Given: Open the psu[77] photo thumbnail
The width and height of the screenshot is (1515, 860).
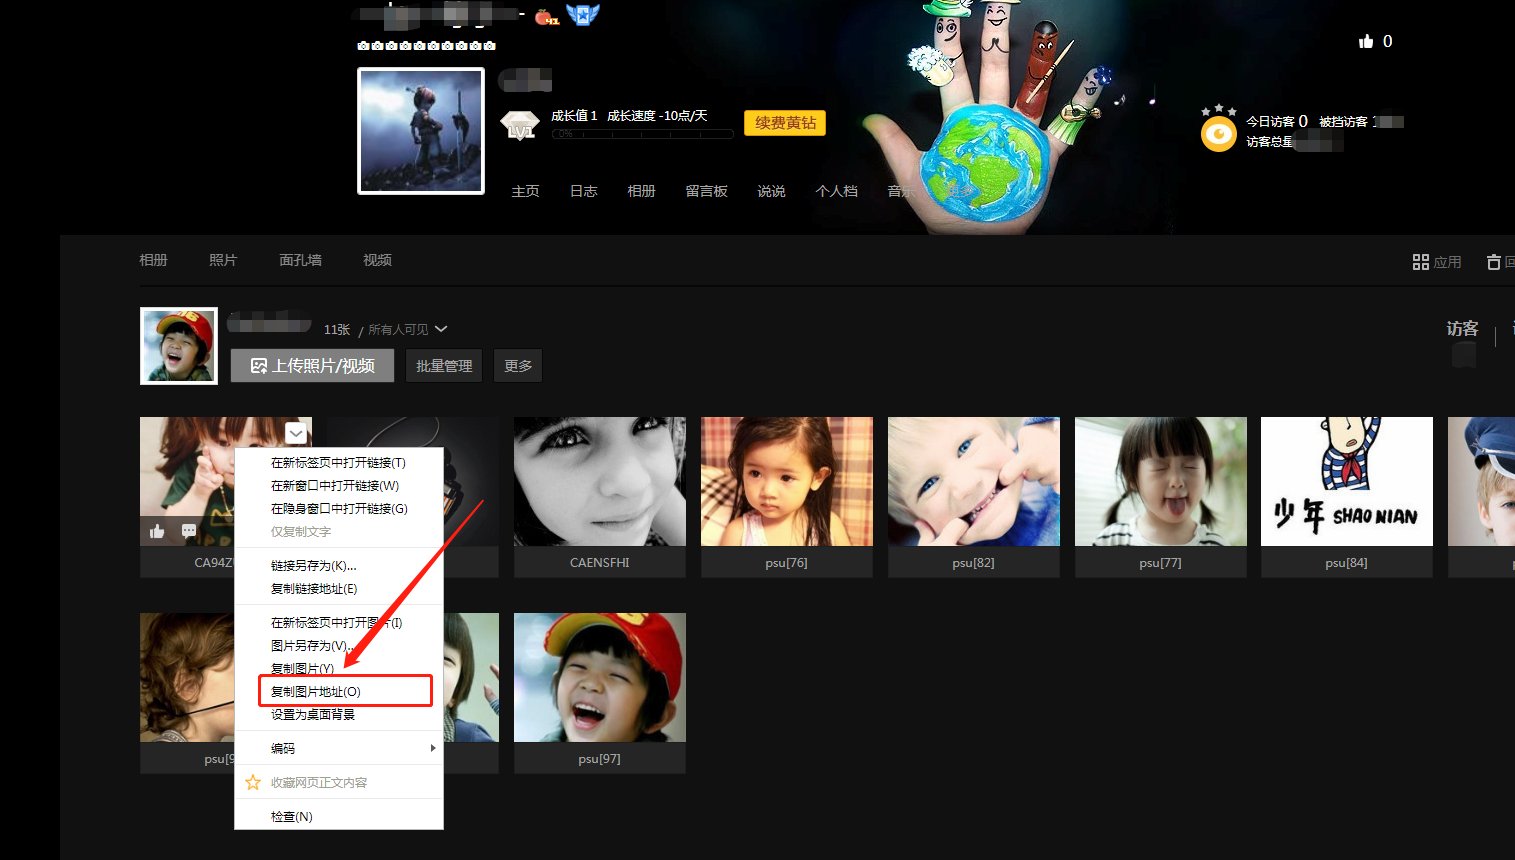Looking at the screenshot, I should pyautogui.click(x=1160, y=482).
